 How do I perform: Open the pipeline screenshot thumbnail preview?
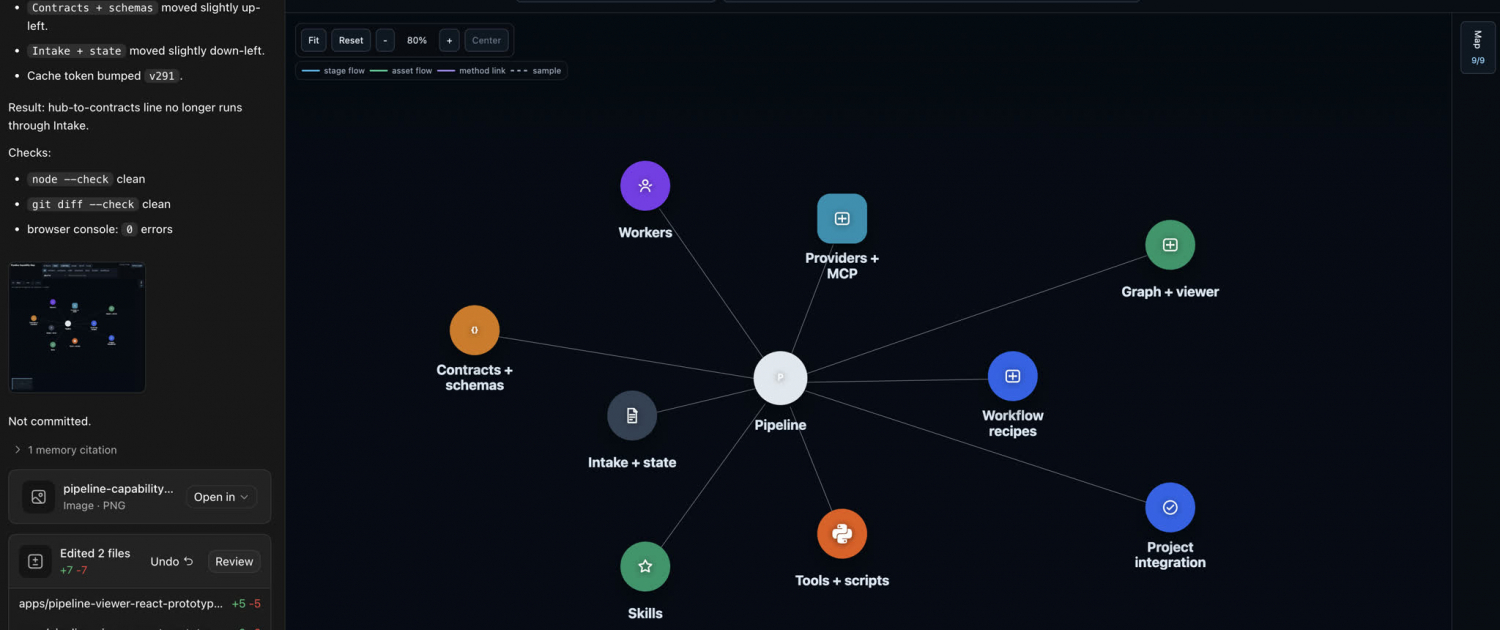(x=77, y=327)
